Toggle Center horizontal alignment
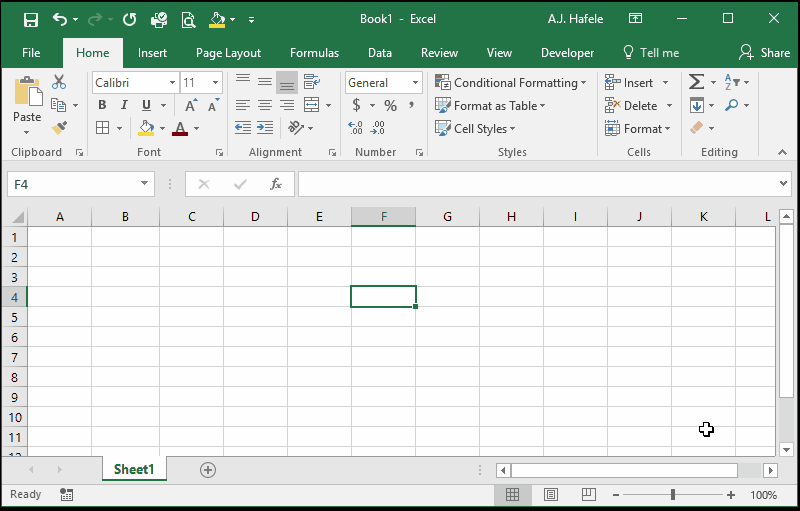 [265, 105]
